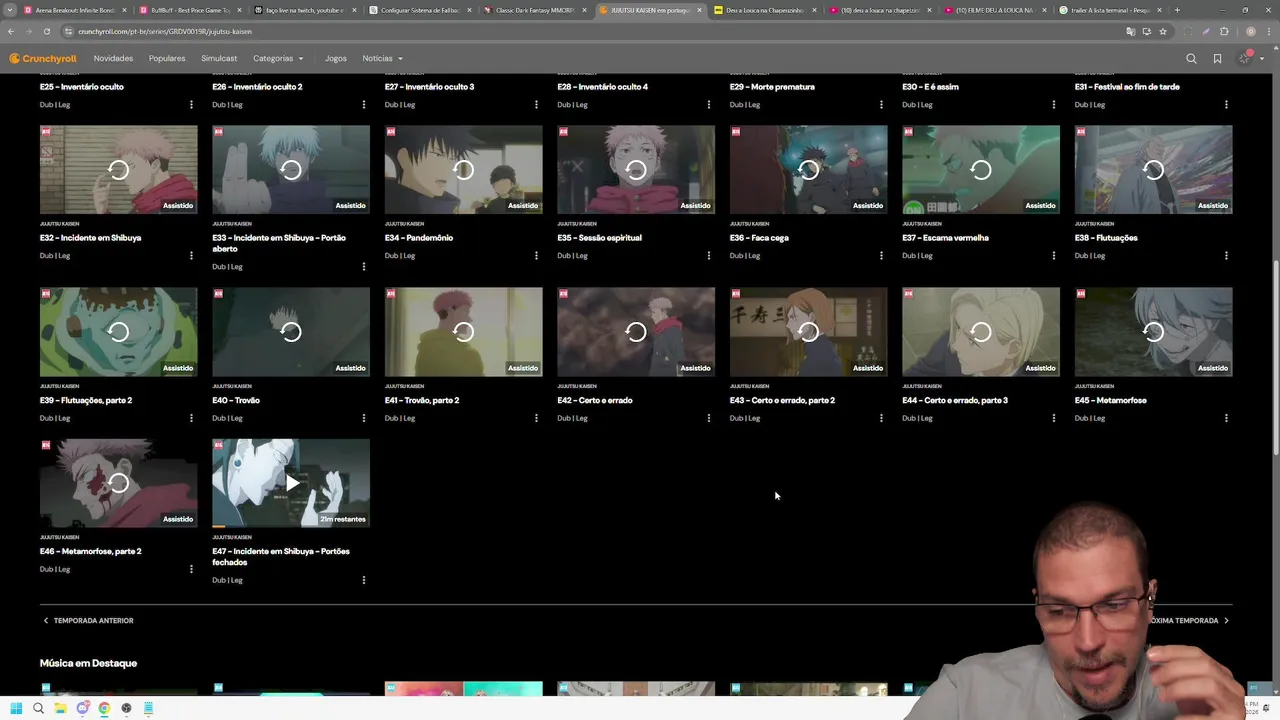Switch to the Arena Breakout browser tab
Image resolution: width=1280 pixels, height=720 pixels.
[74, 10]
